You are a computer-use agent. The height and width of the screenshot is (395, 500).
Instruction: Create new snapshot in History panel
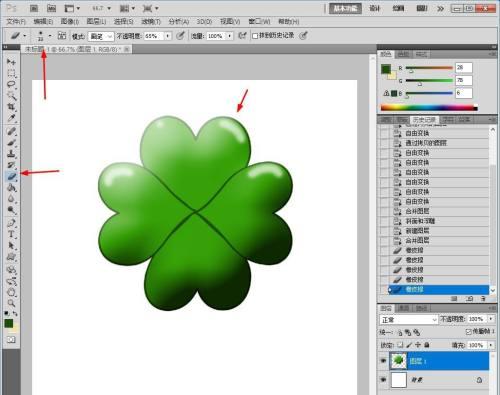pos(469,299)
